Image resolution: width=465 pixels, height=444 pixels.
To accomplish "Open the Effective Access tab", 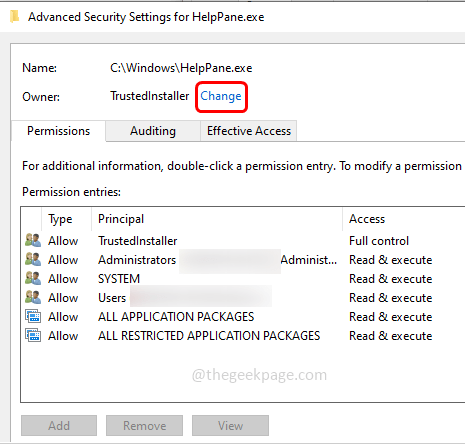I will click(x=249, y=131).
